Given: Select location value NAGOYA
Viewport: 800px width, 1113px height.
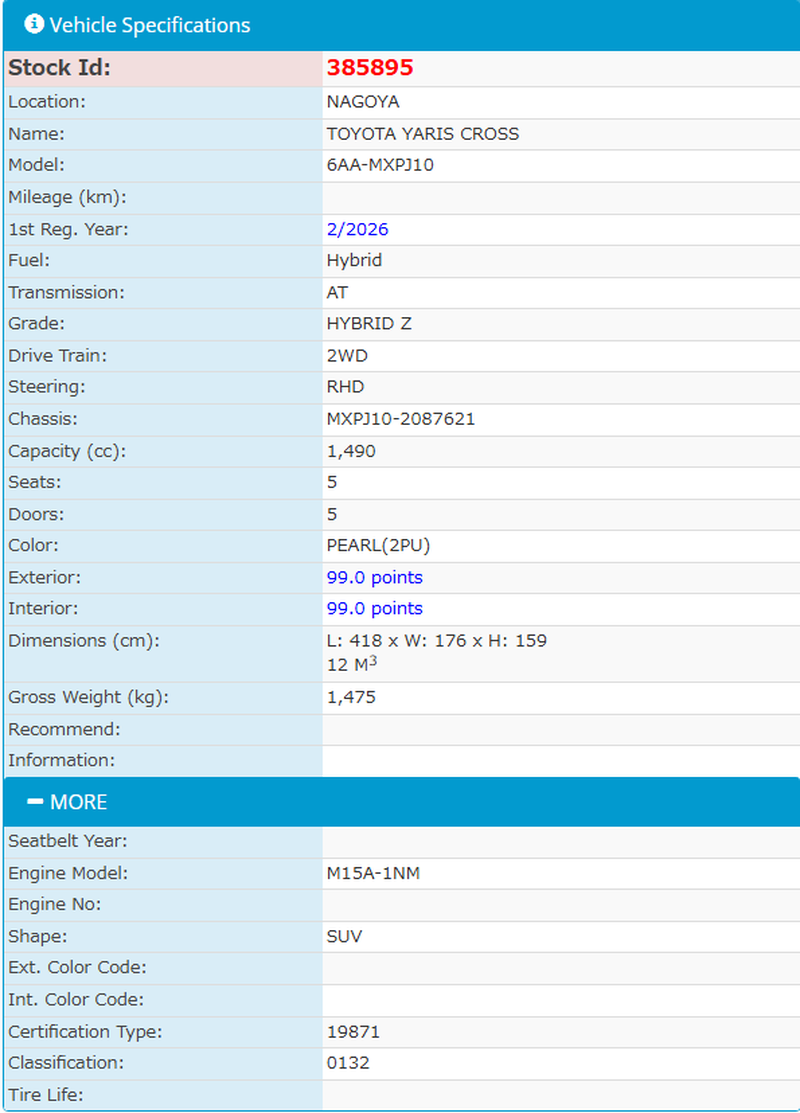Looking at the screenshot, I should click(363, 102).
